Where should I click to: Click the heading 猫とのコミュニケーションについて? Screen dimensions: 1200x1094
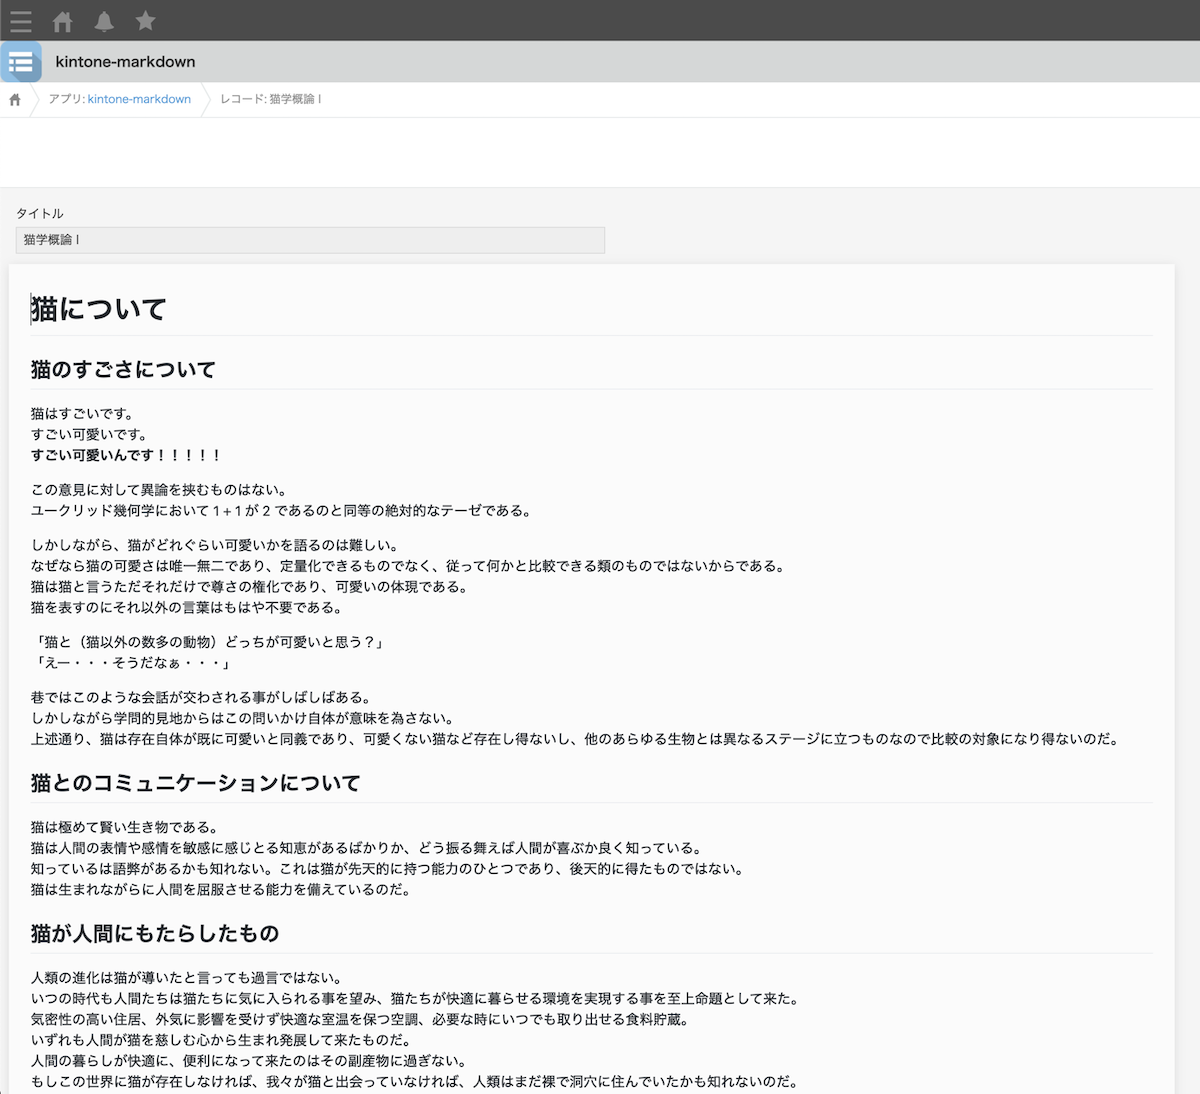coord(196,783)
